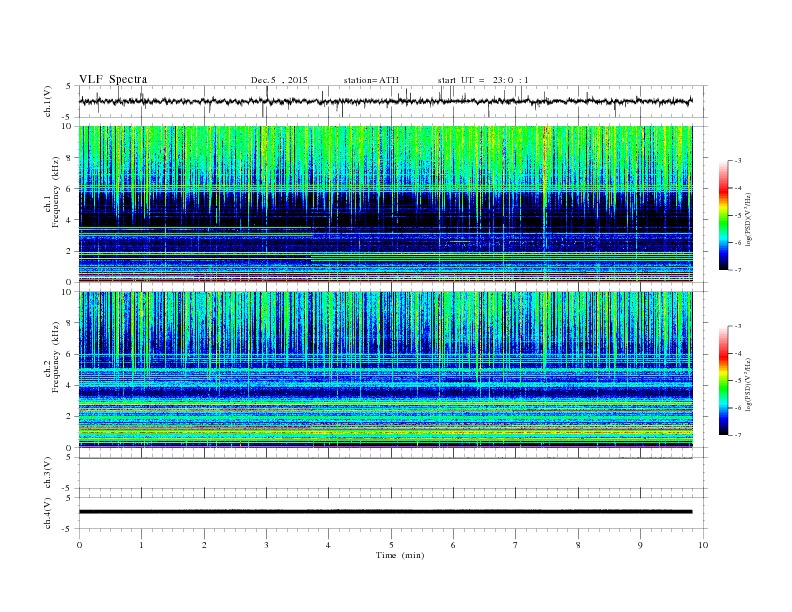Viewport: 792px width, 612px height.
Task: Click the "-3" tick on ch.1 color bar
Action: (738, 161)
